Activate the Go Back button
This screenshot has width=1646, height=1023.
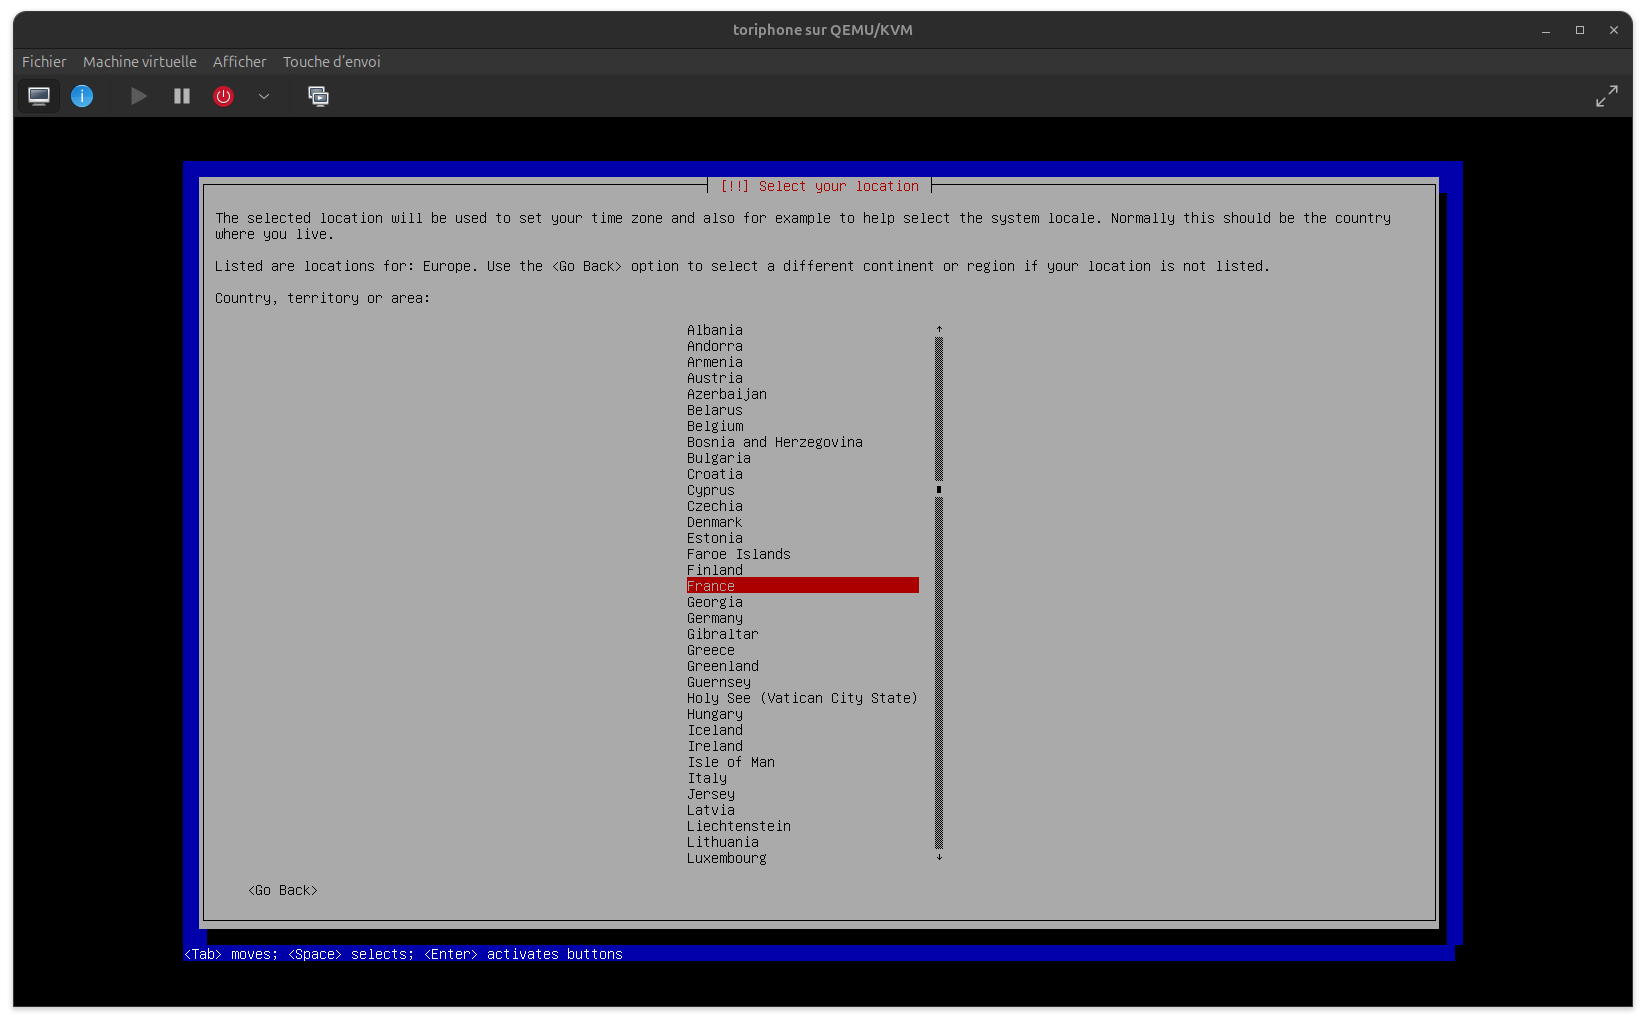click(283, 890)
